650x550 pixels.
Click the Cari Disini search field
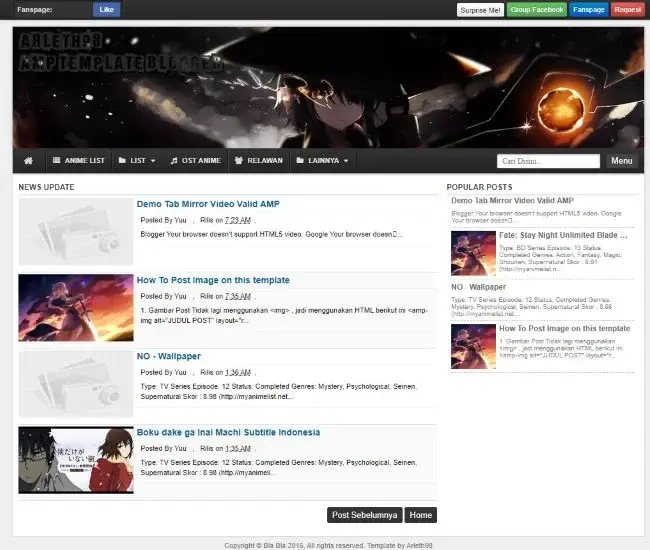(x=548, y=161)
